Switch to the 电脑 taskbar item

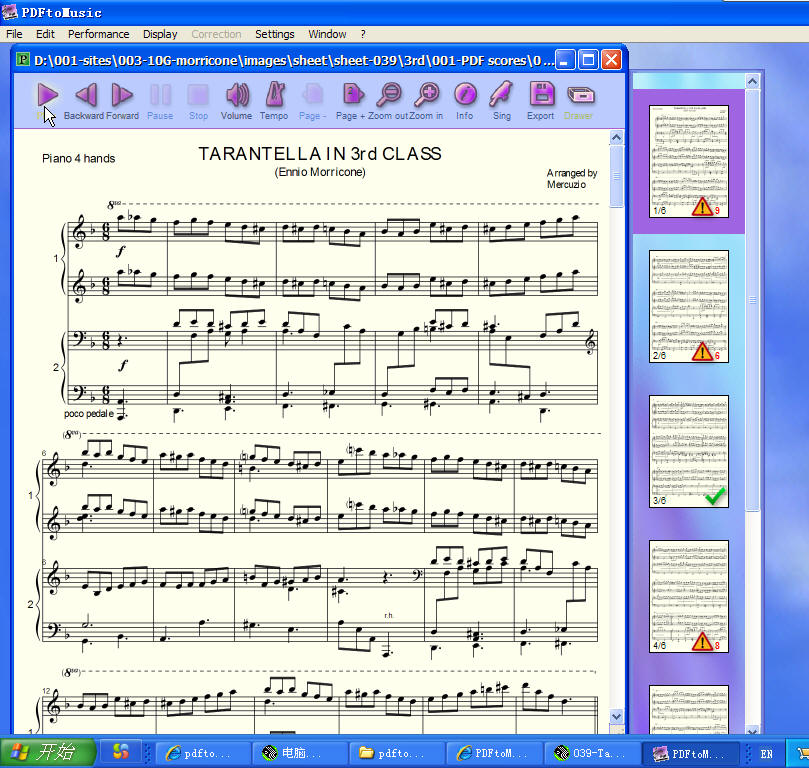299,753
